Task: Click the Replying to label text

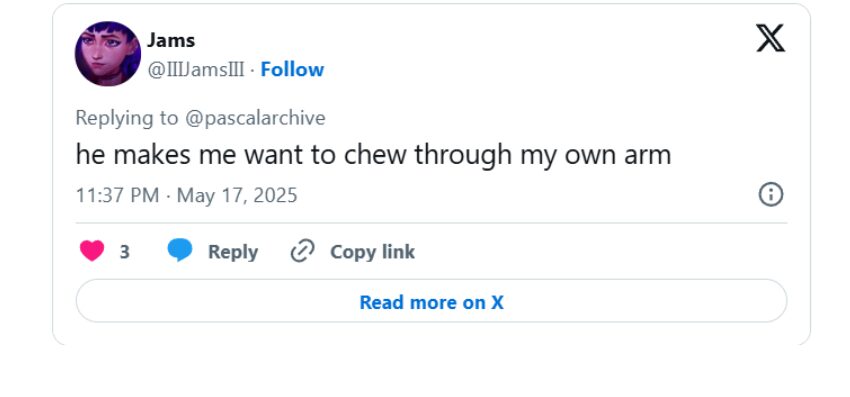Action: [127, 118]
